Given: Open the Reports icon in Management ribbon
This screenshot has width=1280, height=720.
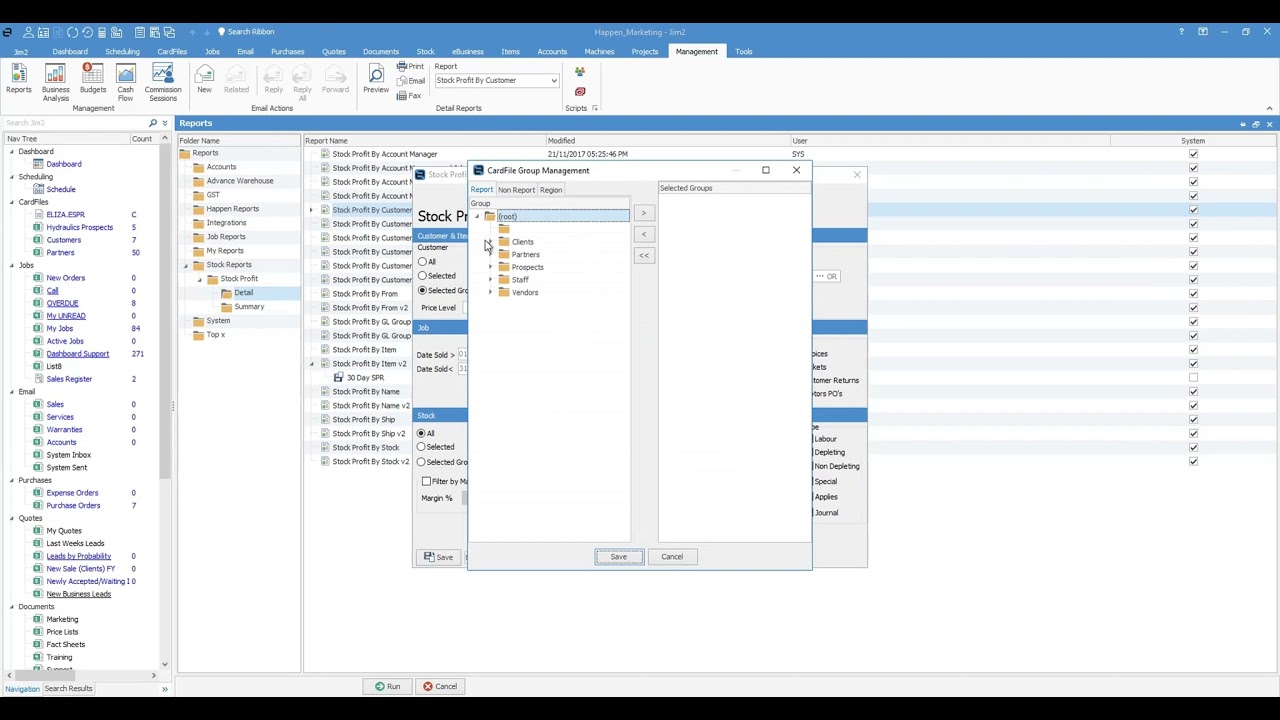Looking at the screenshot, I should 19,81.
